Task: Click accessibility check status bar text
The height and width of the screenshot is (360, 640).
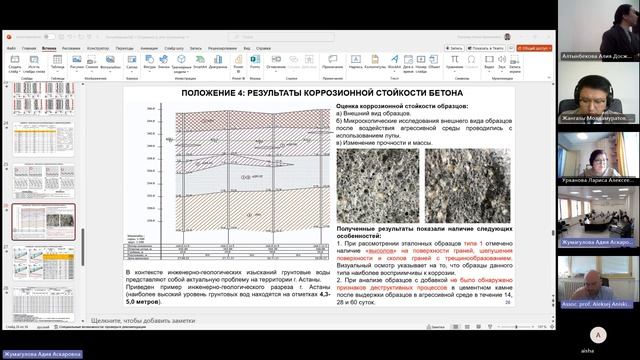Action: pyautogui.click(x=100, y=327)
